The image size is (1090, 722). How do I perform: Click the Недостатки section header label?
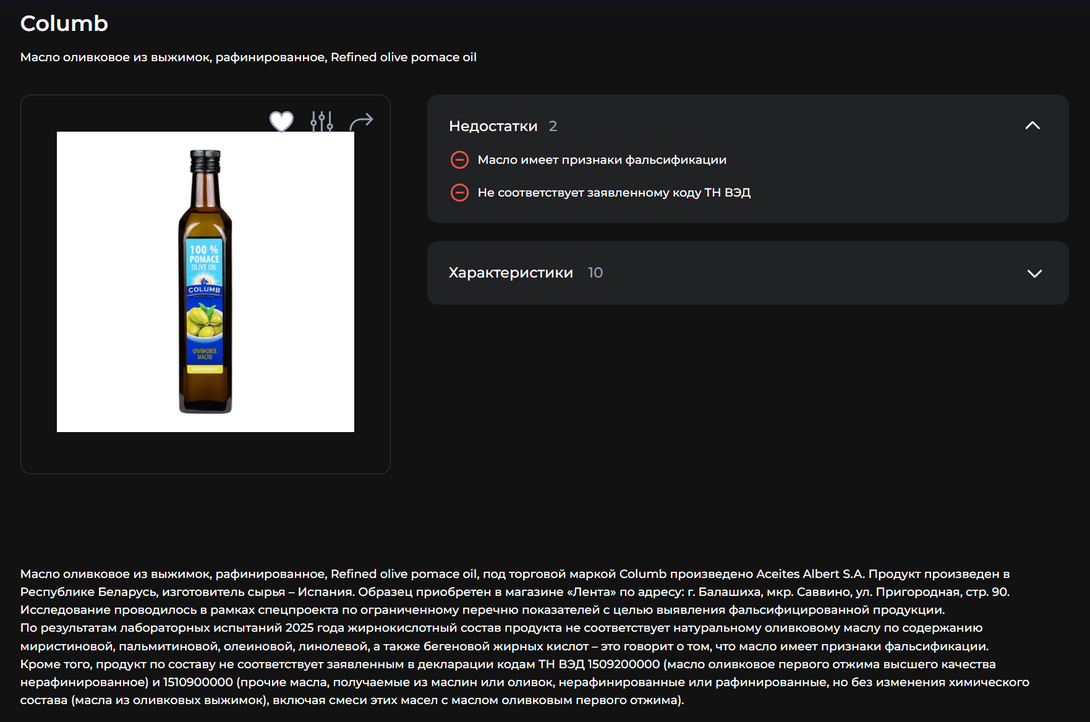coord(493,126)
